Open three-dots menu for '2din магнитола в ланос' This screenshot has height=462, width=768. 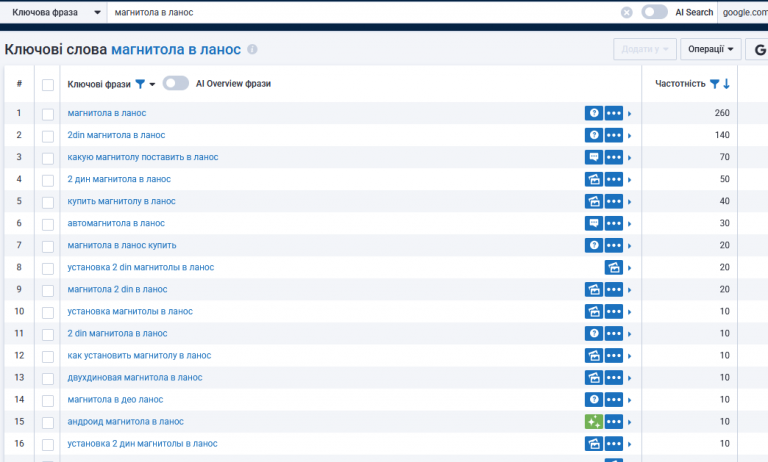(614, 135)
